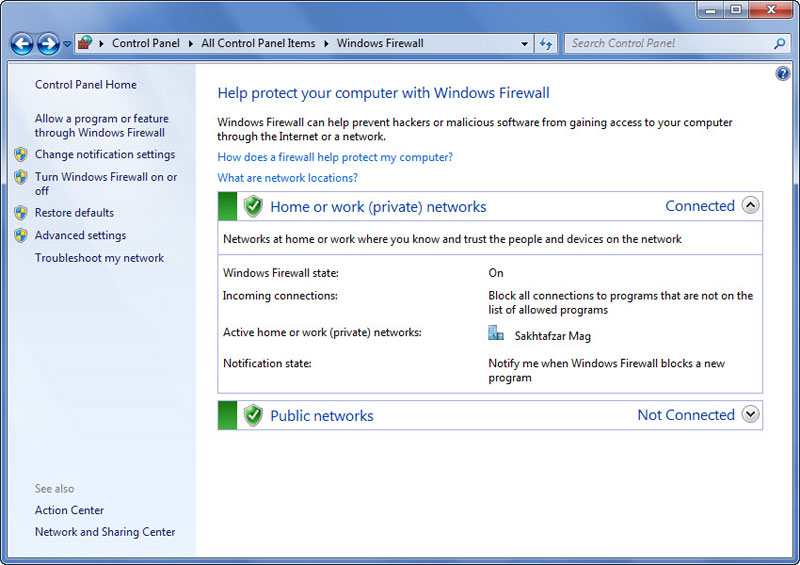This screenshot has height=565, width=800.
Task: Click the Refresh button in address bar
Action: click(546, 44)
